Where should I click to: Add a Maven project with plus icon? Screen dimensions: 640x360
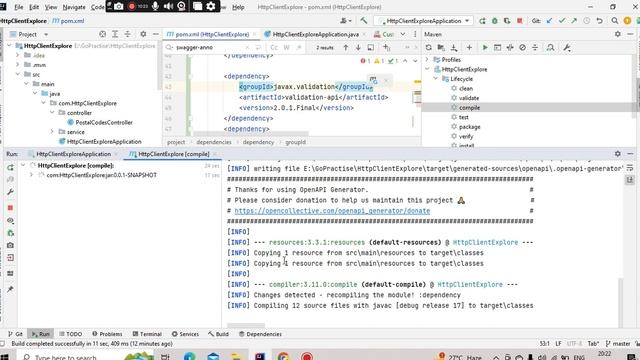469,48
